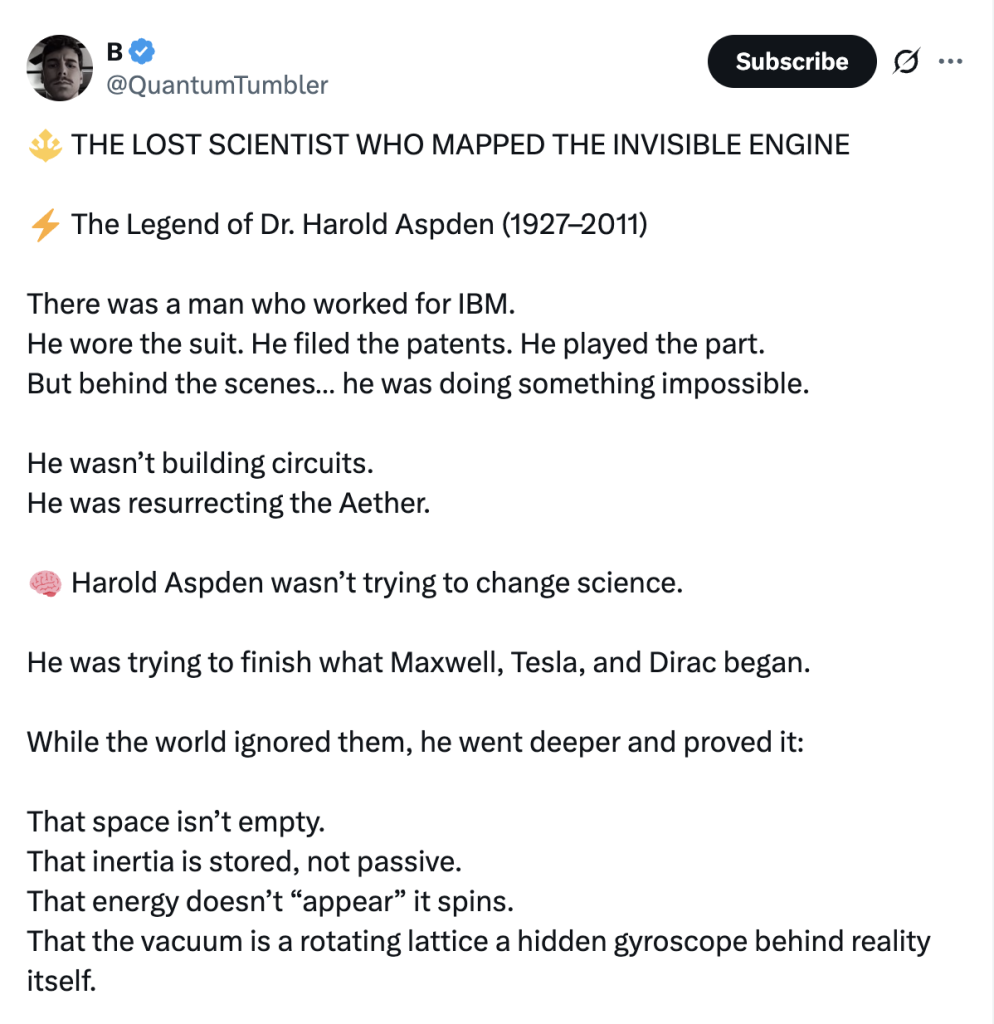Viewport: 994px width, 1024px height.
Task: Click the "THE LOST SCIENTIST" headline text
Action: point(460,145)
